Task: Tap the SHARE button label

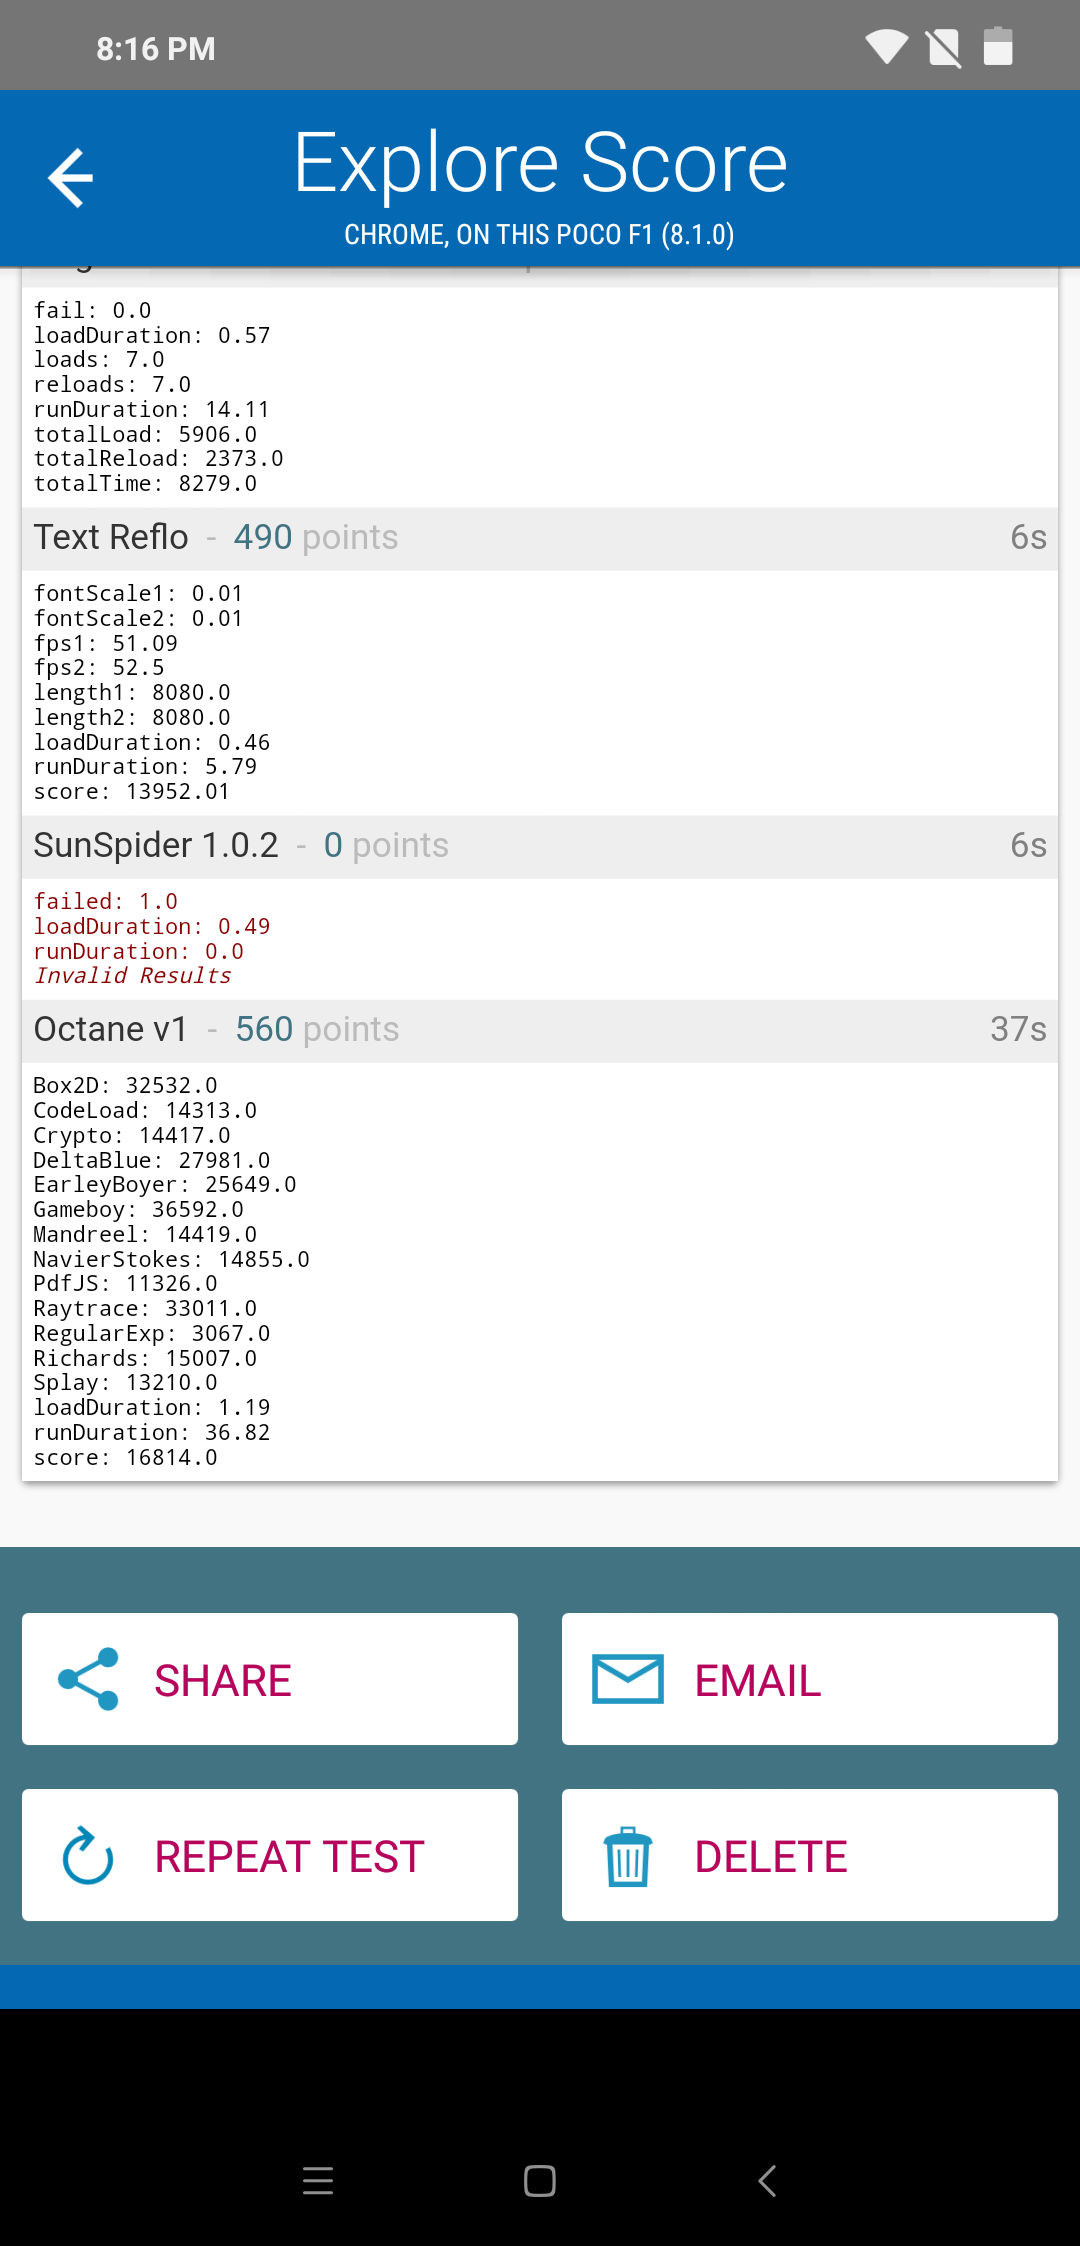Action: 223,1681
